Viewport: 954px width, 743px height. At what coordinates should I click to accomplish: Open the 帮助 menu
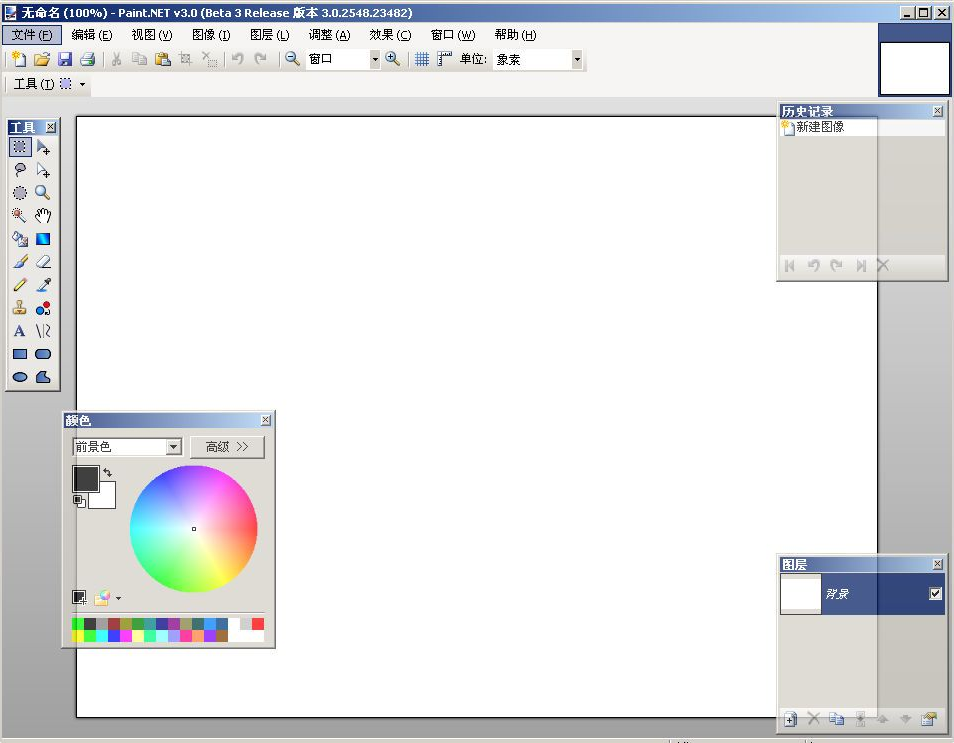(x=515, y=35)
